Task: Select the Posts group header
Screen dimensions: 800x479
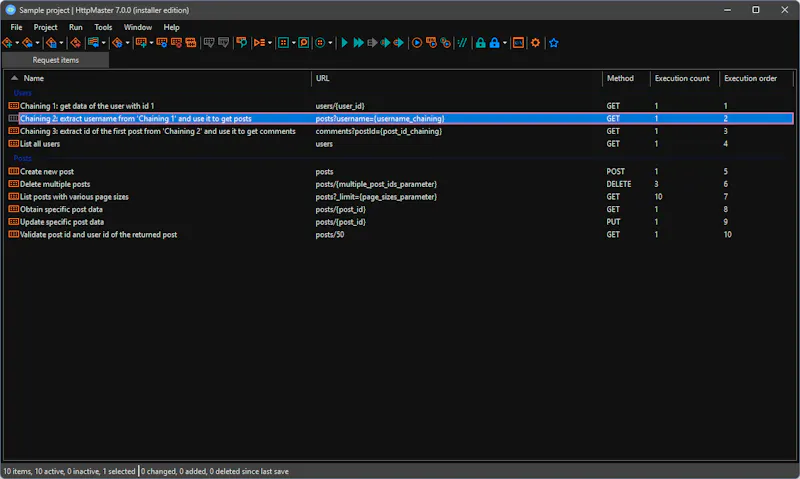Action: [x=22, y=158]
